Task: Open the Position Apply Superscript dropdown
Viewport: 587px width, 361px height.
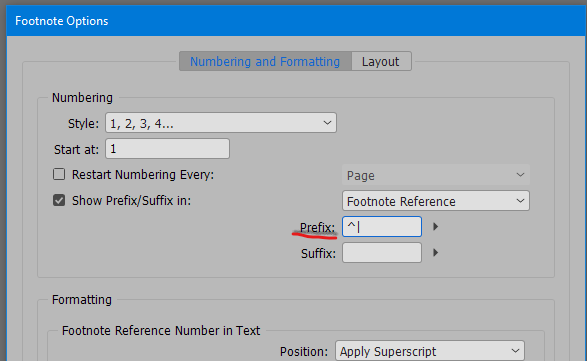Action: coord(430,351)
